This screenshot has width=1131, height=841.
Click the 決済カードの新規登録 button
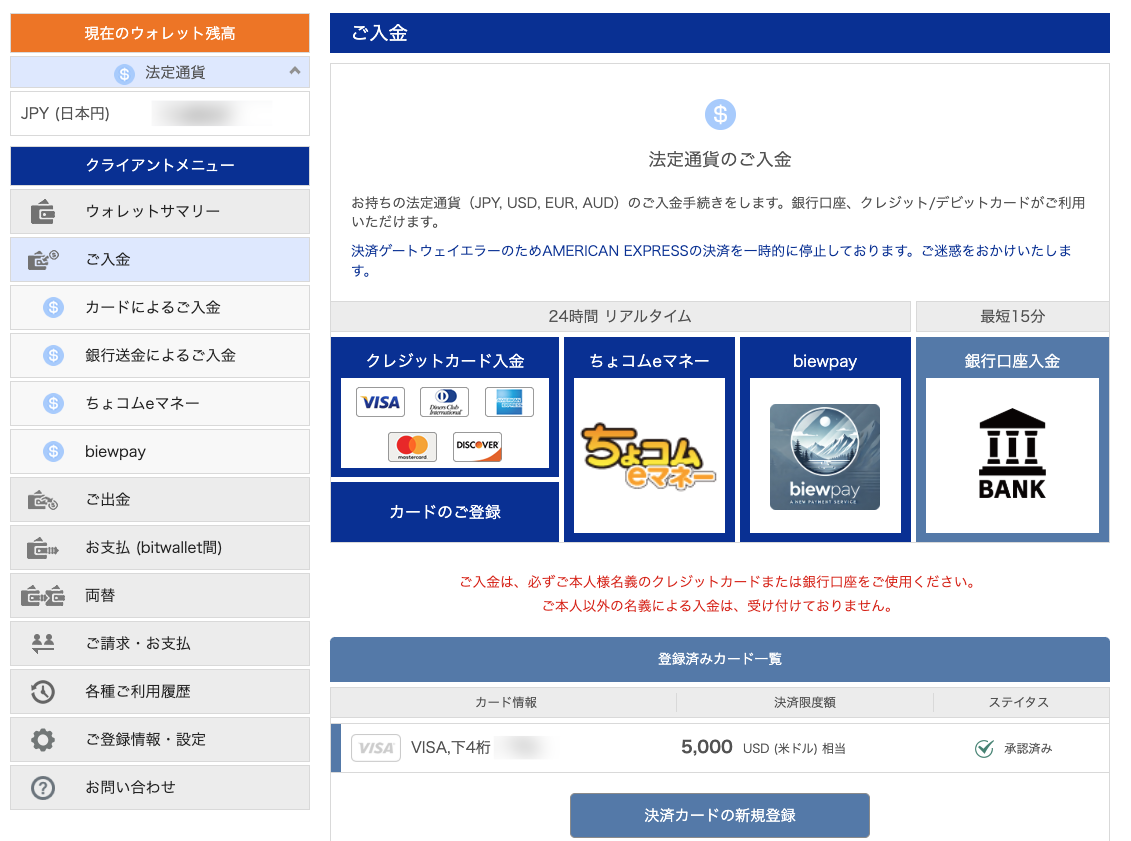pyautogui.click(x=719, y=815)
